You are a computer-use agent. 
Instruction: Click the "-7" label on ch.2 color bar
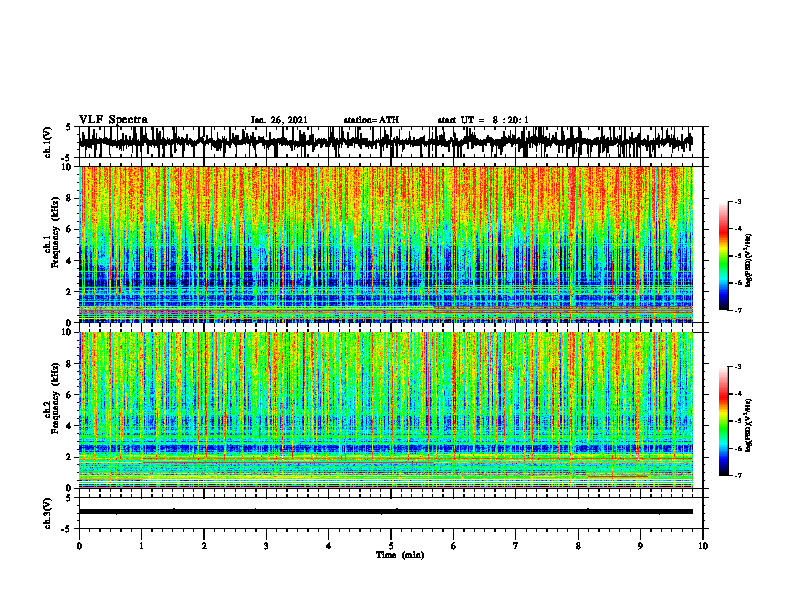tap(738, 475)
